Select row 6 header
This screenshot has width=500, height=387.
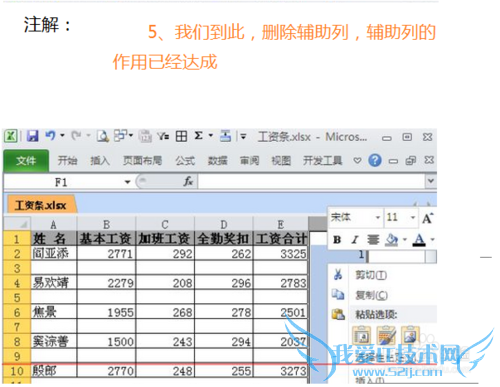17,312
